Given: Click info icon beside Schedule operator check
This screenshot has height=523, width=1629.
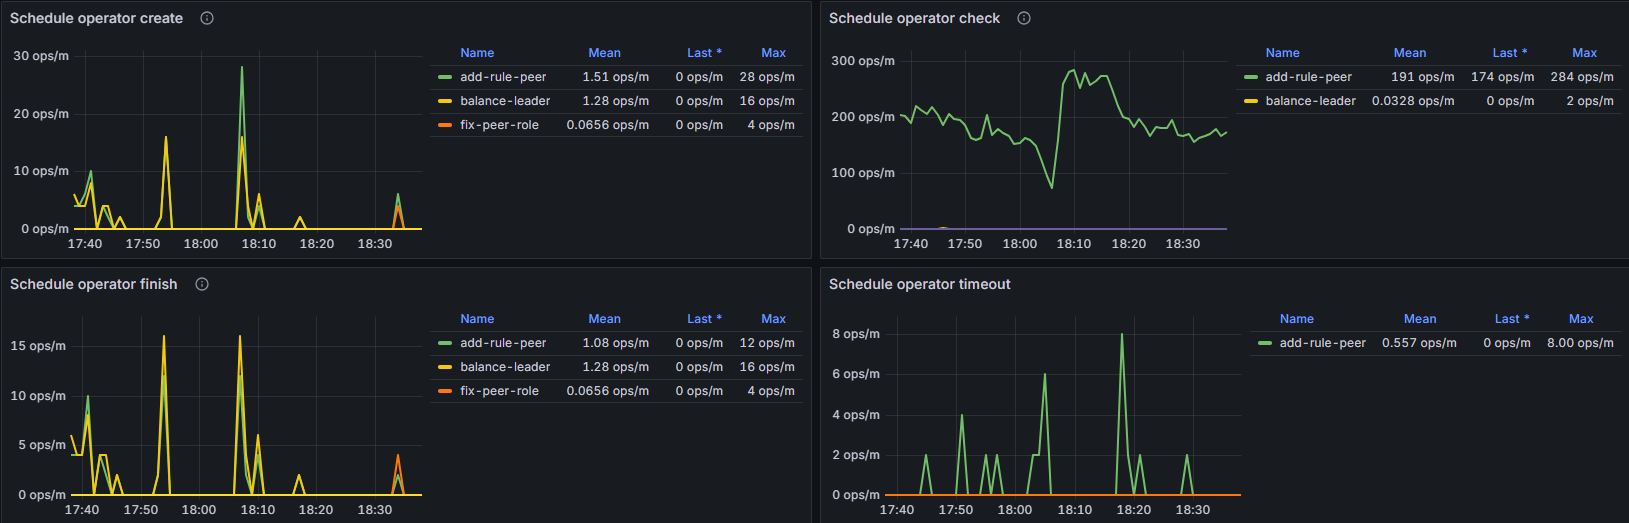Looking at the screenshot, I should point(1024,18).
